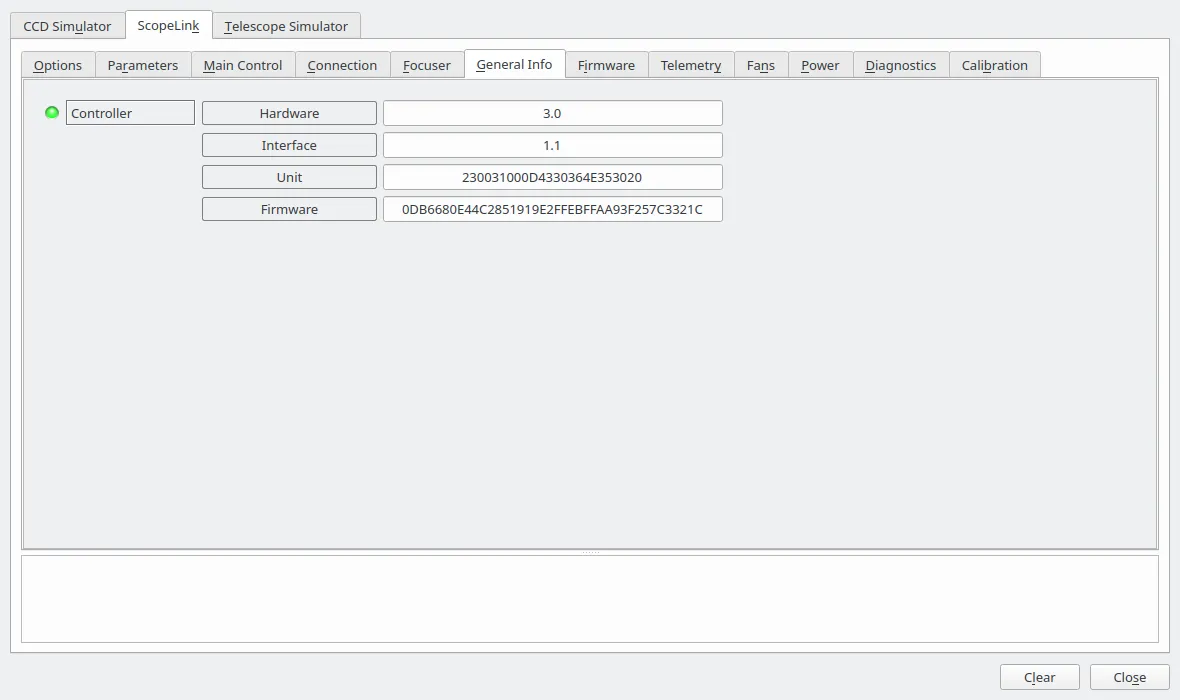
Task: Click the Firmware label in Controller rows
Action: [x=290, y=209]
